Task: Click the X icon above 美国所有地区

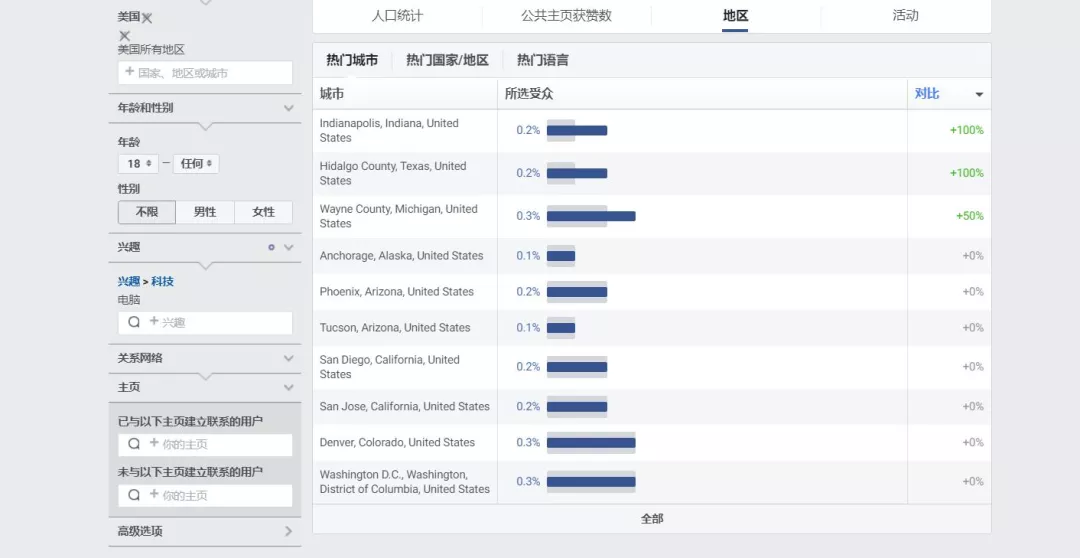Action: pos(125,36)
